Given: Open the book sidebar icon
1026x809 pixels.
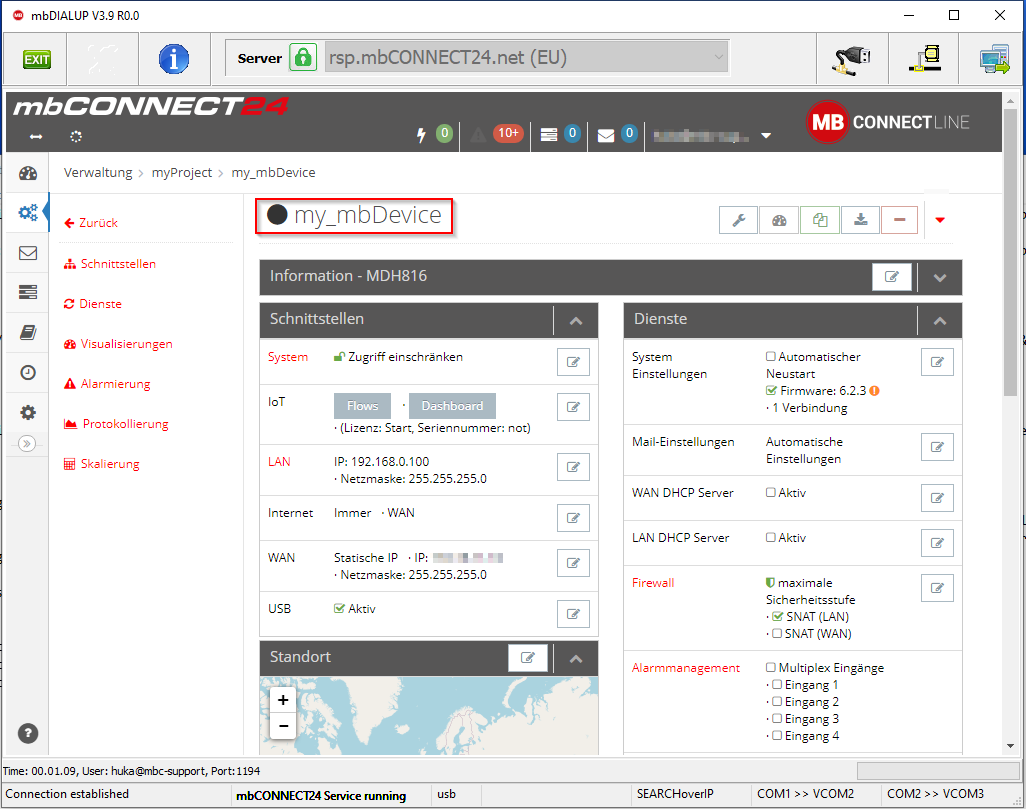Looking at the screenshot, I should [28, 333].
